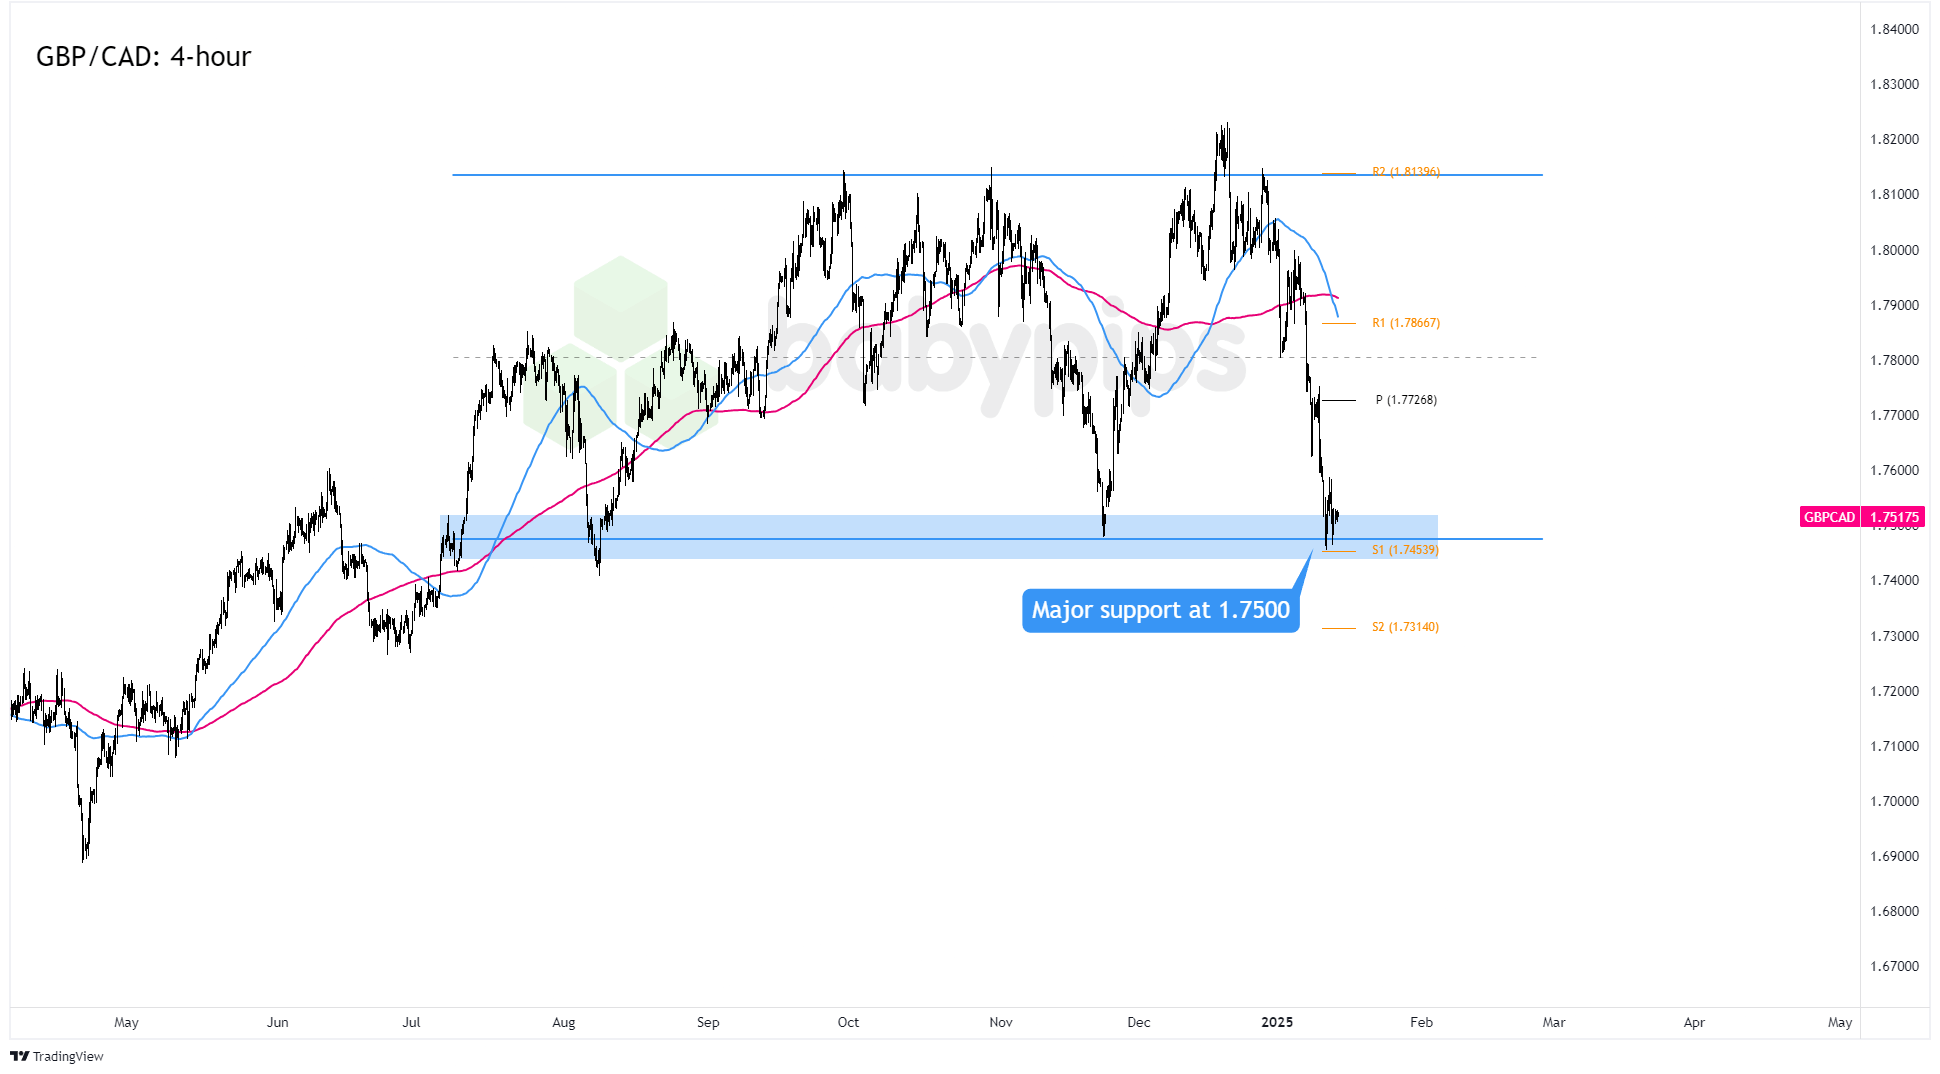Viewport: 1940px width, 1074px height.
Task: Click the 1.82000 price axis label
Action: point(1895,139)
